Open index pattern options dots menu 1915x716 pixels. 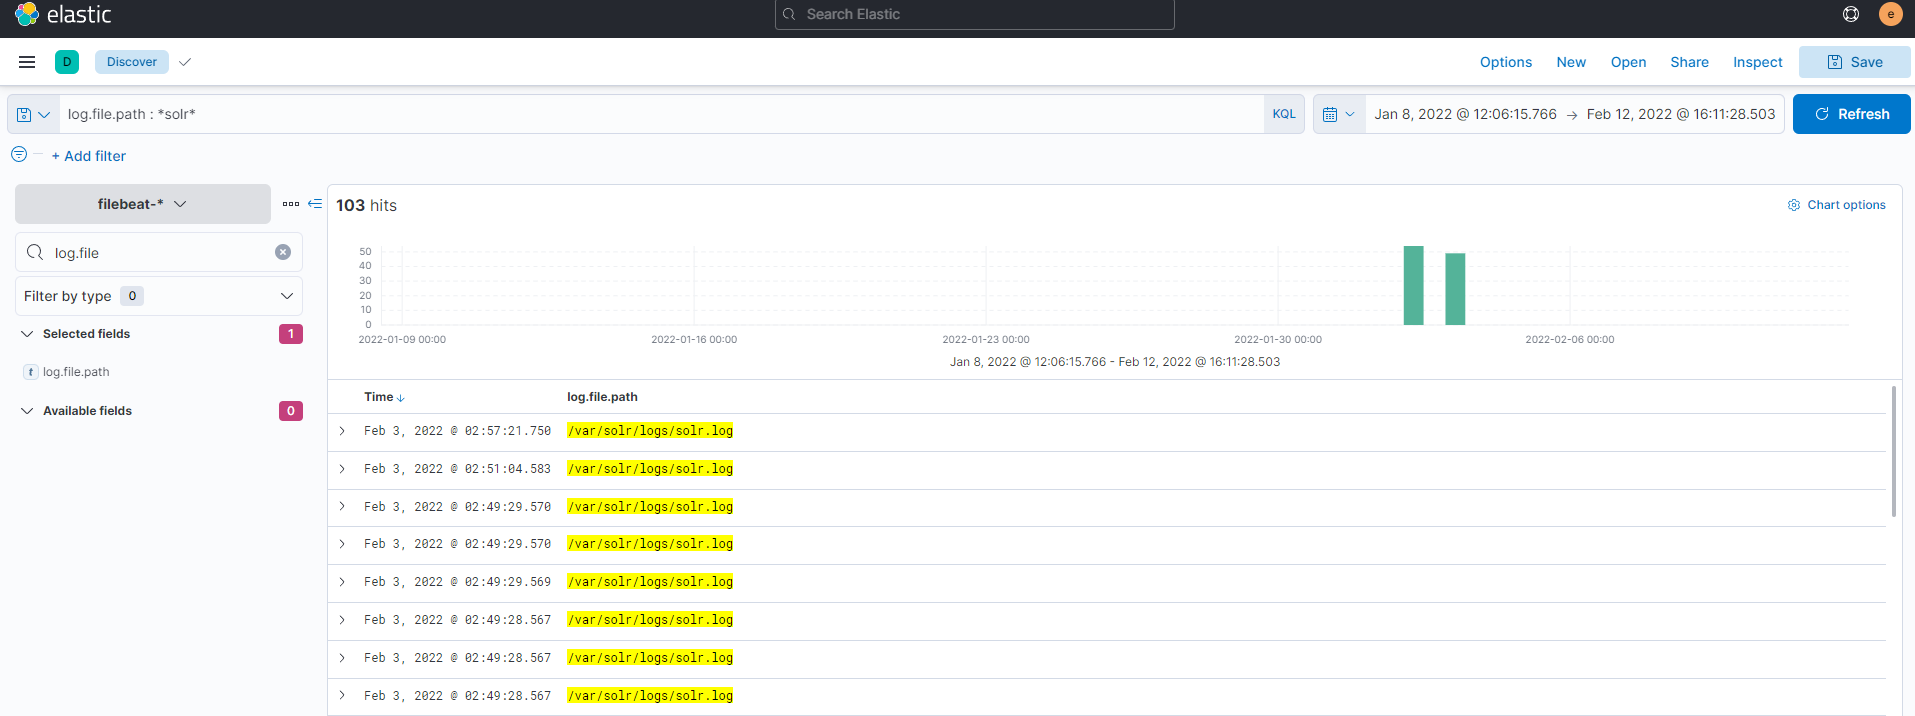click(x=291, y=204)
